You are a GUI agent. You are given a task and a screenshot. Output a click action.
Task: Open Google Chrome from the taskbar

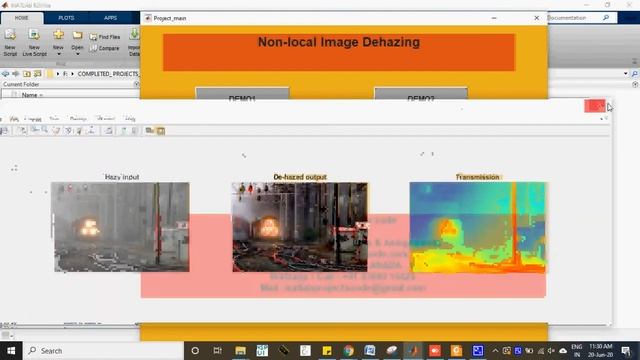pyautogui.click(x=349, y=351)
